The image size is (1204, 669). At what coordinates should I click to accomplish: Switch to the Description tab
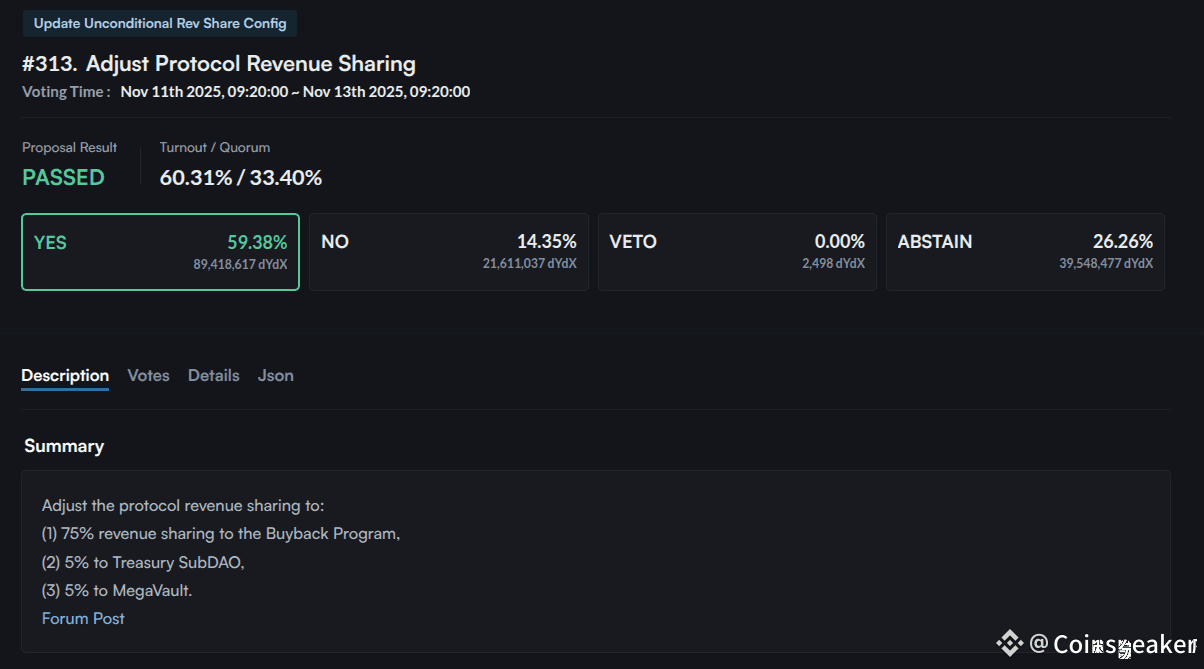pyautogui.click(x=65, y=376)
